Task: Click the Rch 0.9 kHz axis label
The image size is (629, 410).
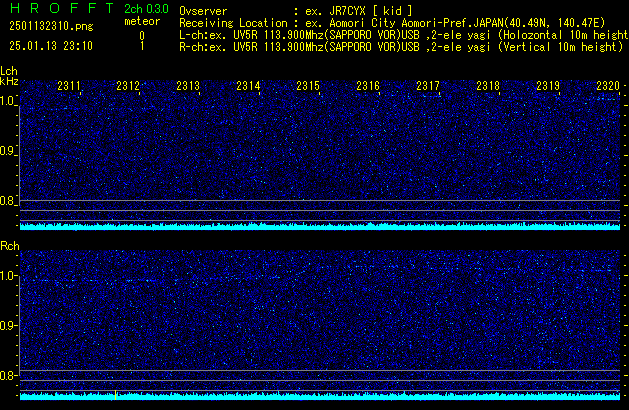Action: [x=7, y=326]
